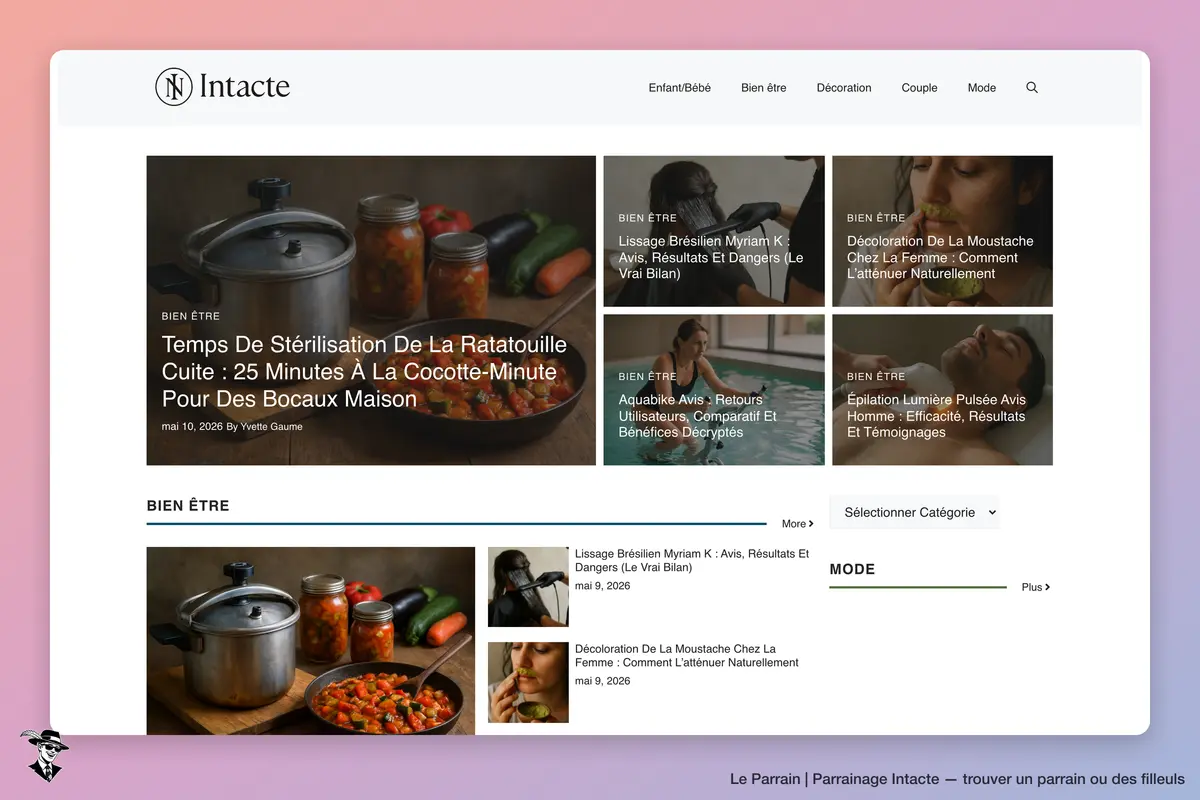Open the large pressure cooker list image
Screen dimensions: 1200x800
point(311,641)
